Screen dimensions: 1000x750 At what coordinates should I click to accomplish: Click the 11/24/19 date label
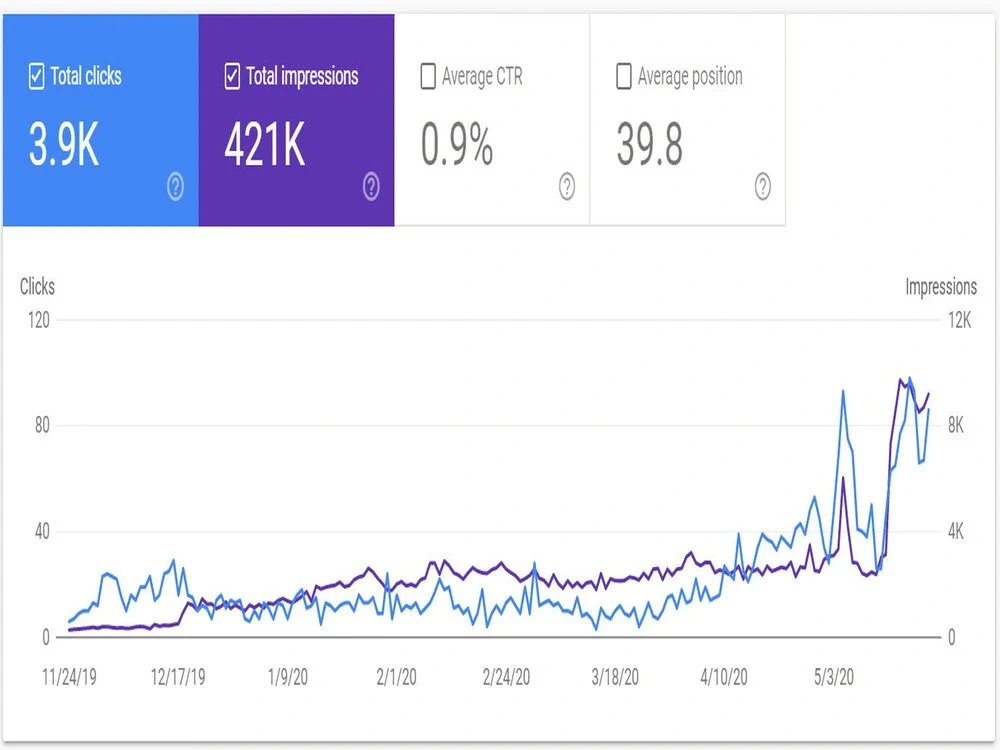point(70,677)
